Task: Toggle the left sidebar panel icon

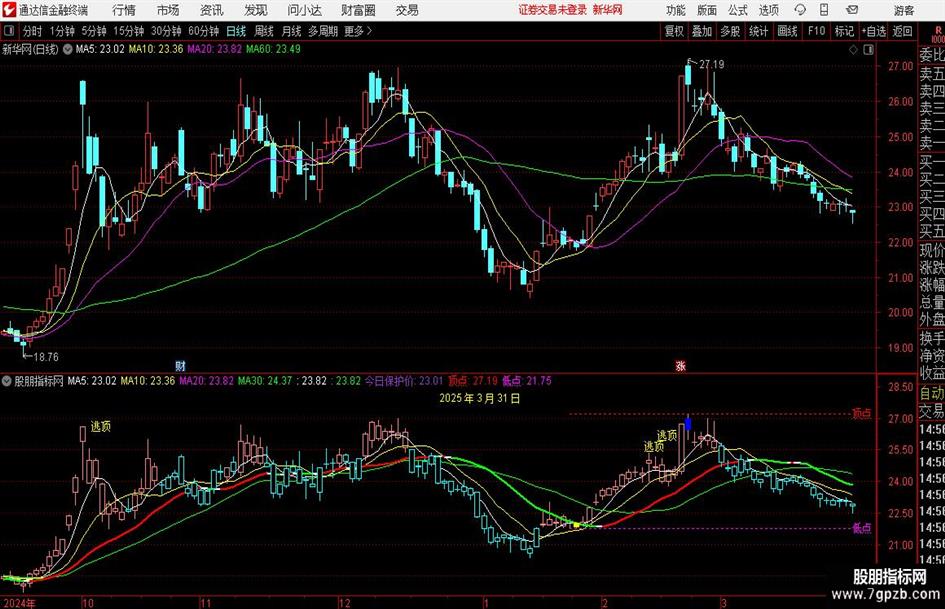Action: 9,31
